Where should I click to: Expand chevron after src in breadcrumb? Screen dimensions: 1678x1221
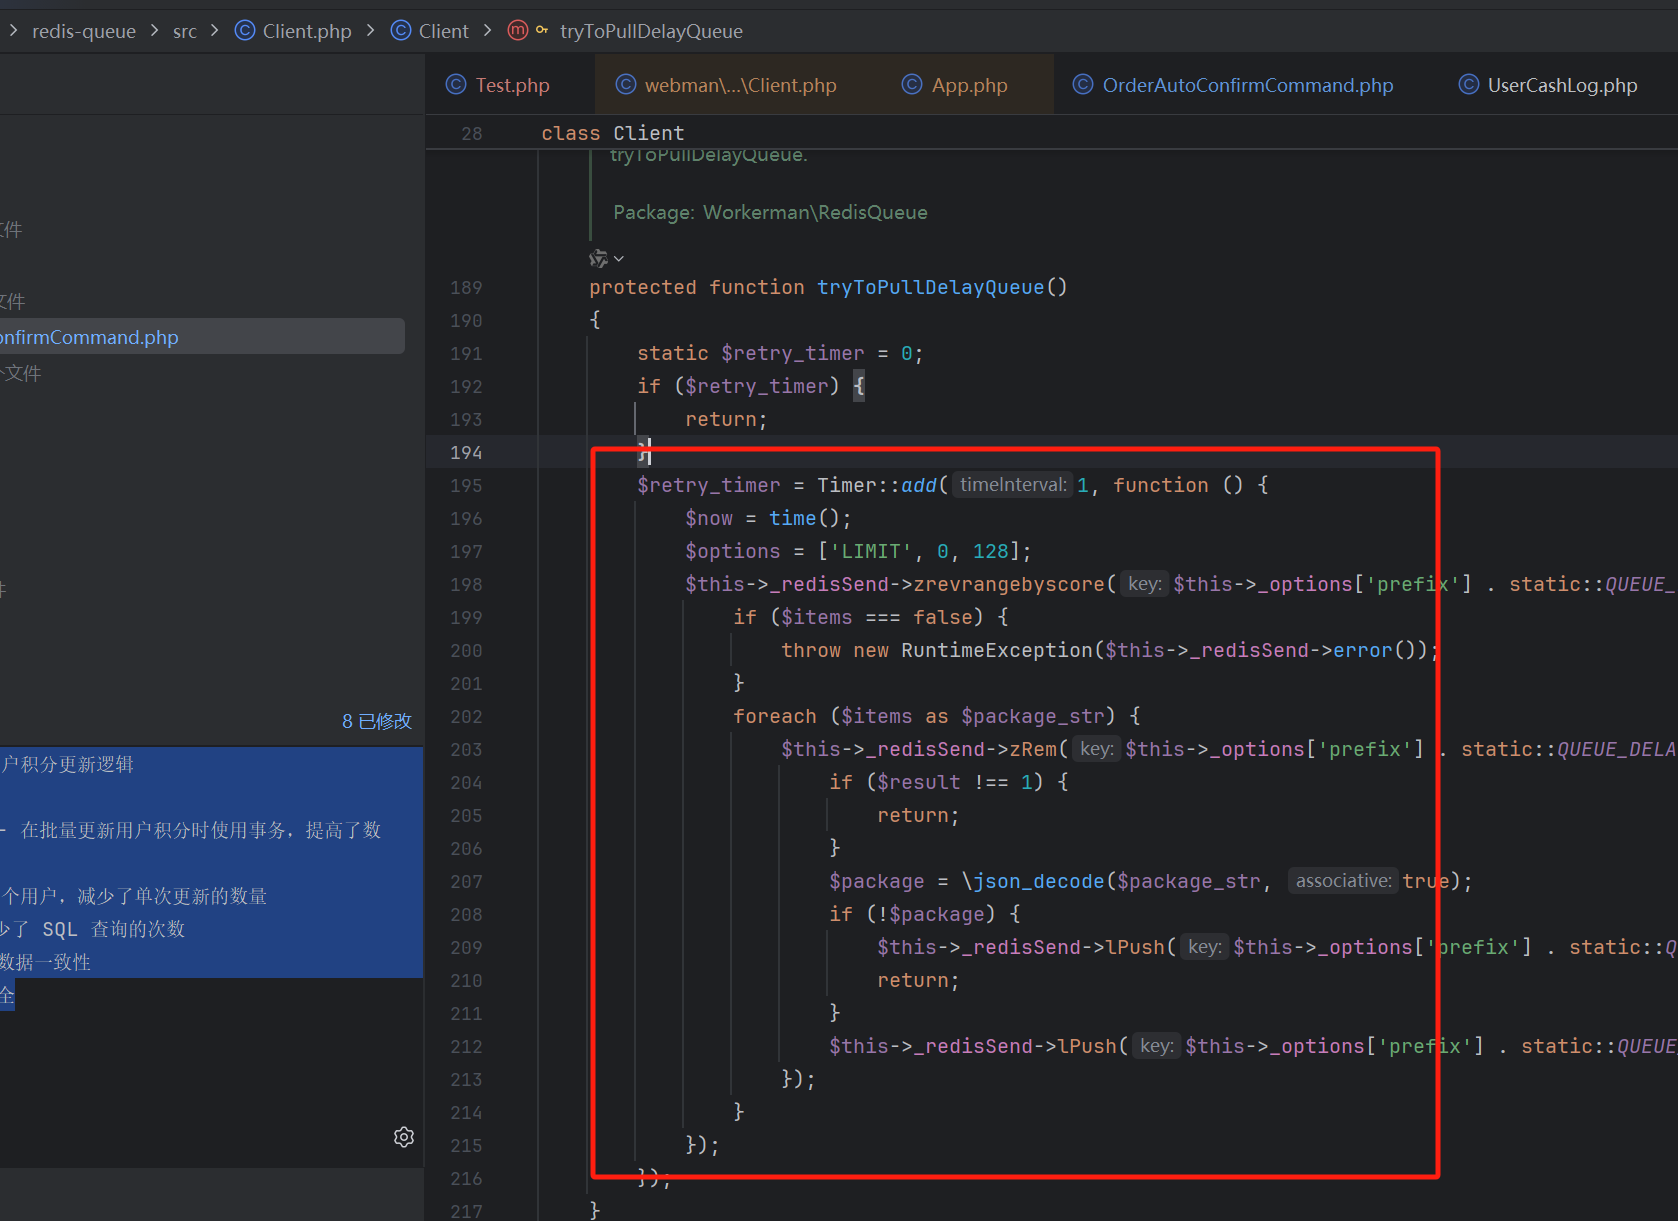pos(214,31)
